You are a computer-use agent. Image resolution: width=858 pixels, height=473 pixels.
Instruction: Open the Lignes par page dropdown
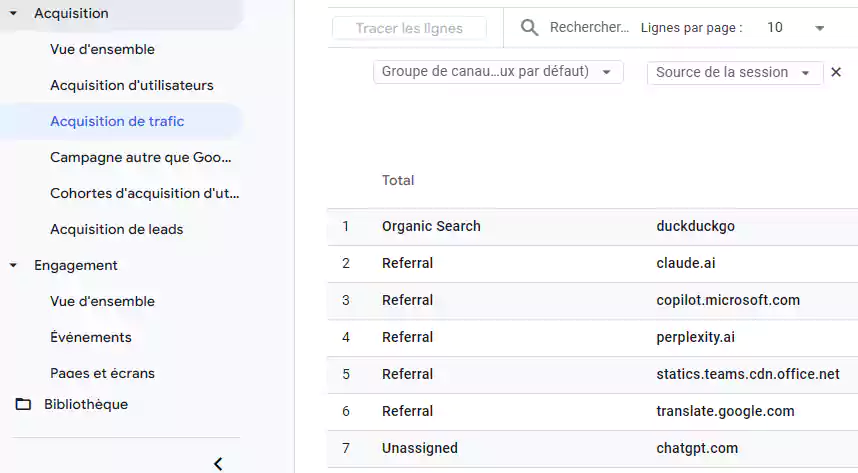tap(795, 28)
